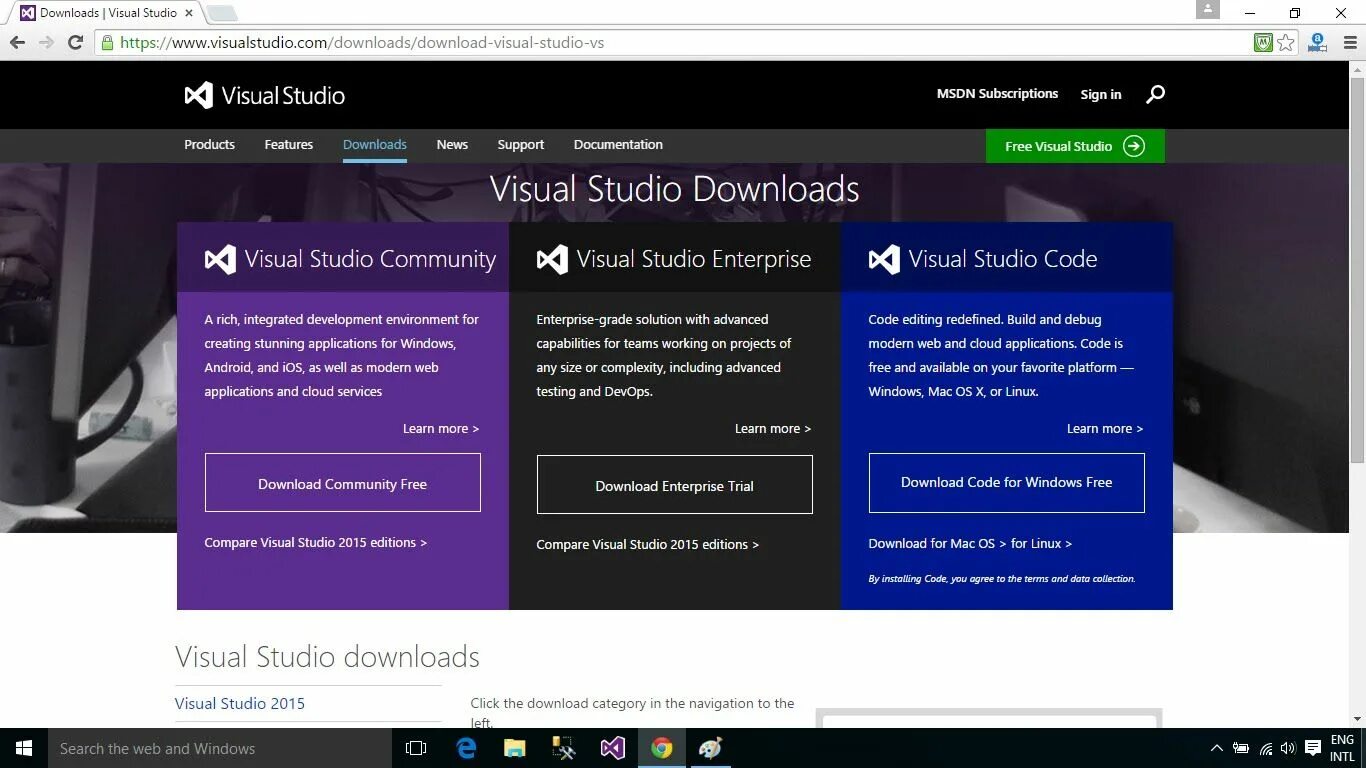Select Visual Studio 2015 in downloads list
The width and height of the screenshot is (1366, 768).
tap(240, 703)
